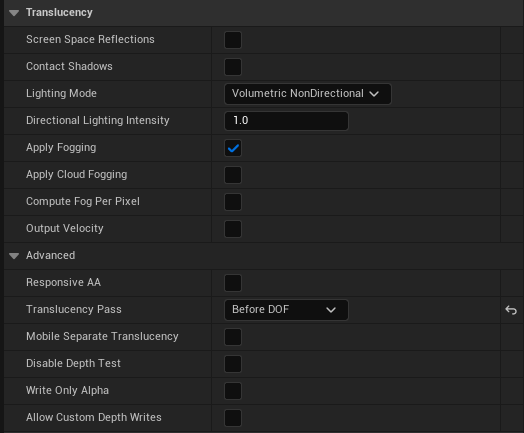524x433 pixels.
Task: Collapse the Translucency section
Action: (x=14, y=13)
